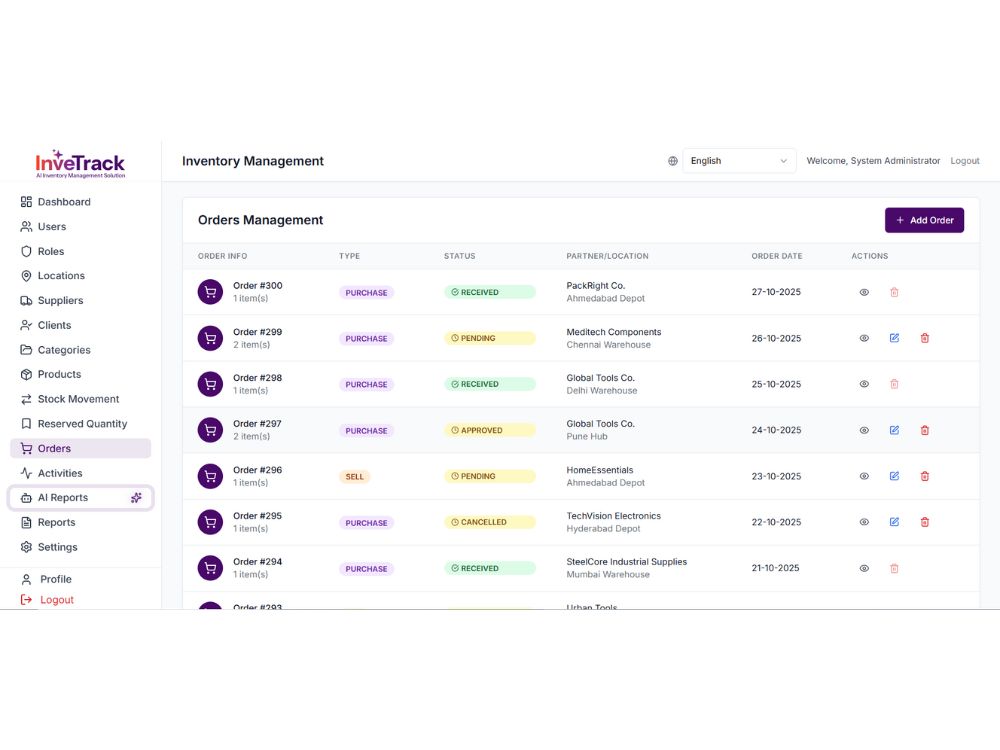Click the AI Reports sparkle icon
Image resolution: width=1000 pixels, height=750 pixels.
136,498
